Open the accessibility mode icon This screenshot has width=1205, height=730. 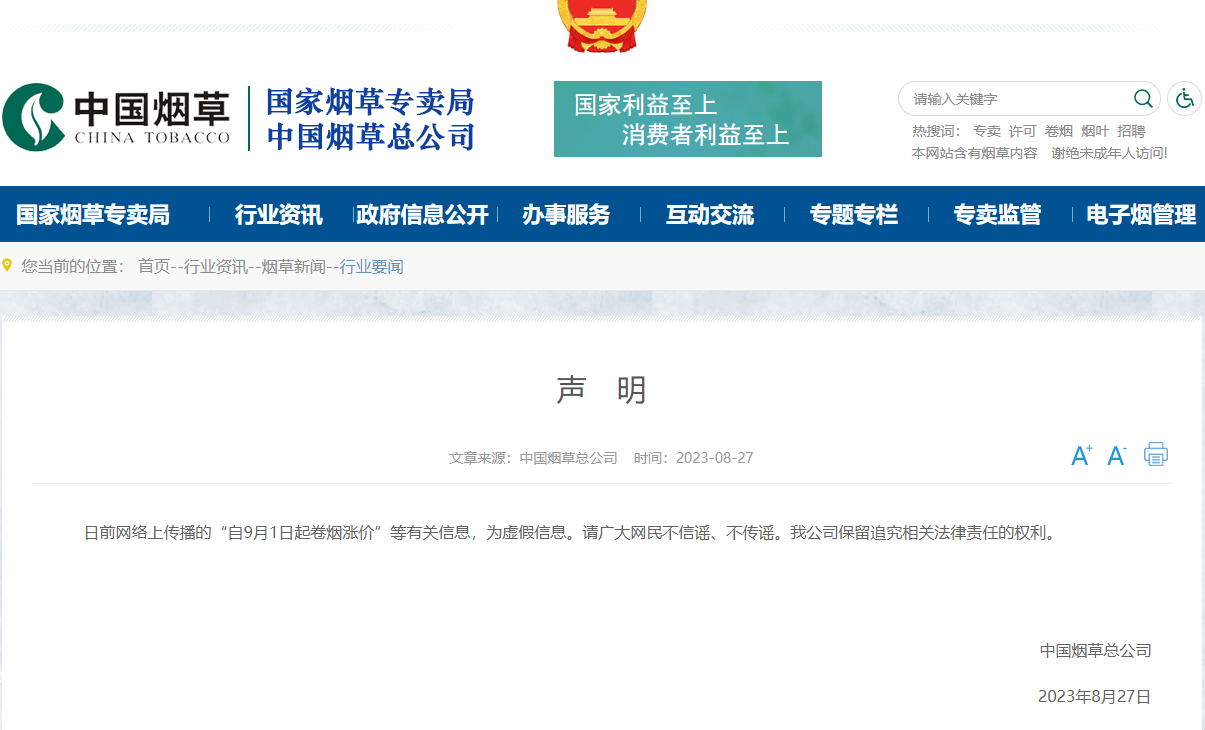click(x=1185, y=98)
